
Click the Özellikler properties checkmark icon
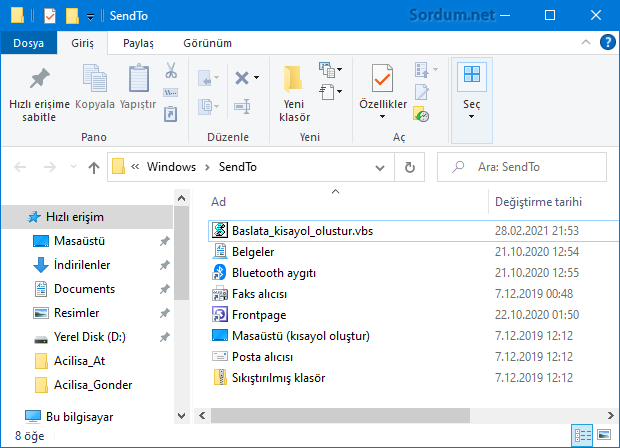point(382,78)
